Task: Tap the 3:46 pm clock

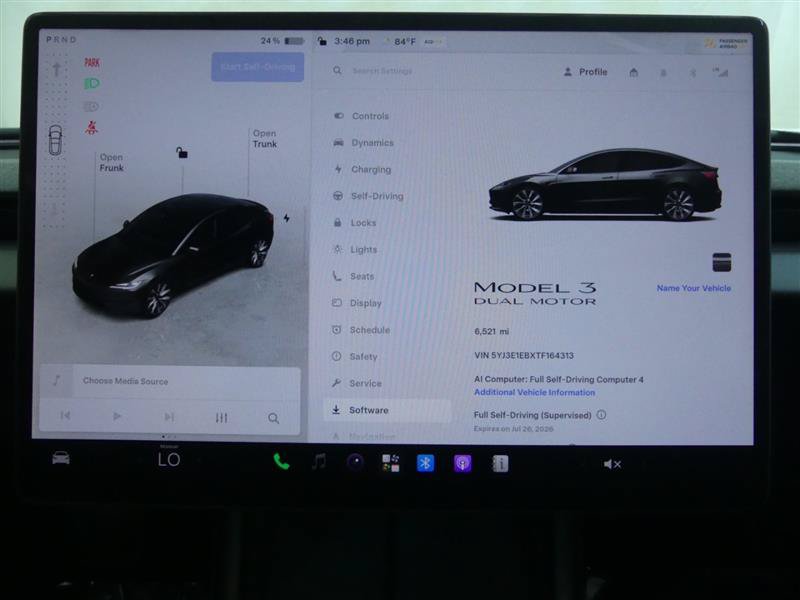Action: tap(352, 41)
